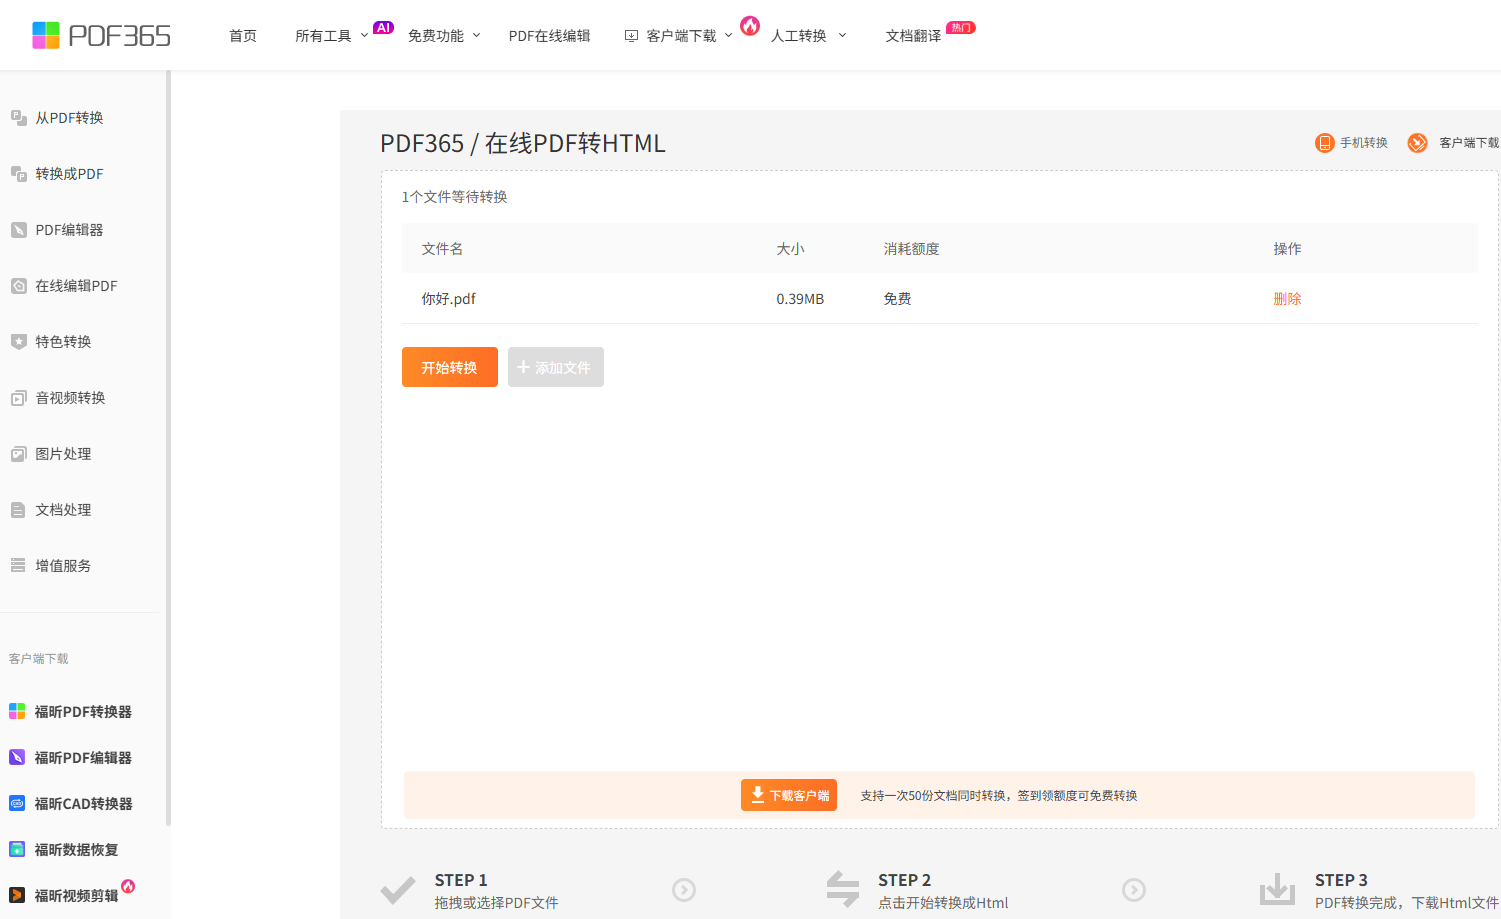Image resolution: width=1501 pixels, height=919 pixels.
Task: Expand the 免费功能 dropdown arrow
Action: (476, 36)
